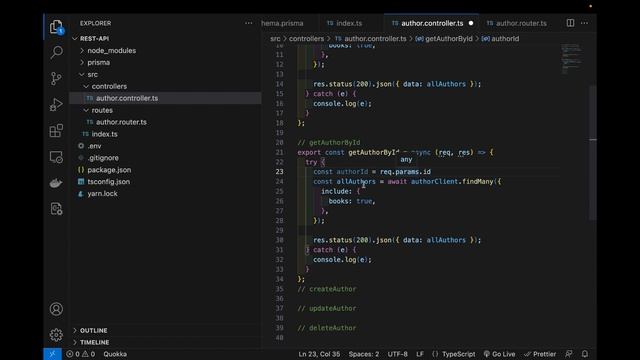Viewport: 640px width, 360px height.
Task: Click Ln 23, Col 35 status entry
Action: [319, 354]
